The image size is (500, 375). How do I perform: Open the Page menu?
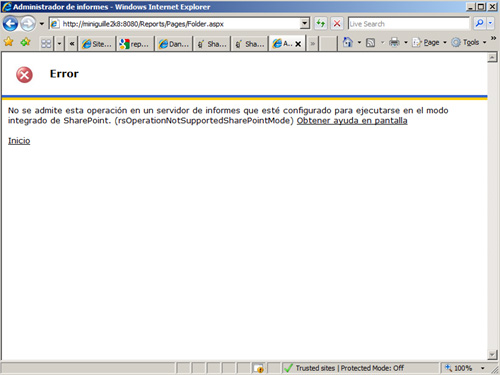[x=429, y=42]
